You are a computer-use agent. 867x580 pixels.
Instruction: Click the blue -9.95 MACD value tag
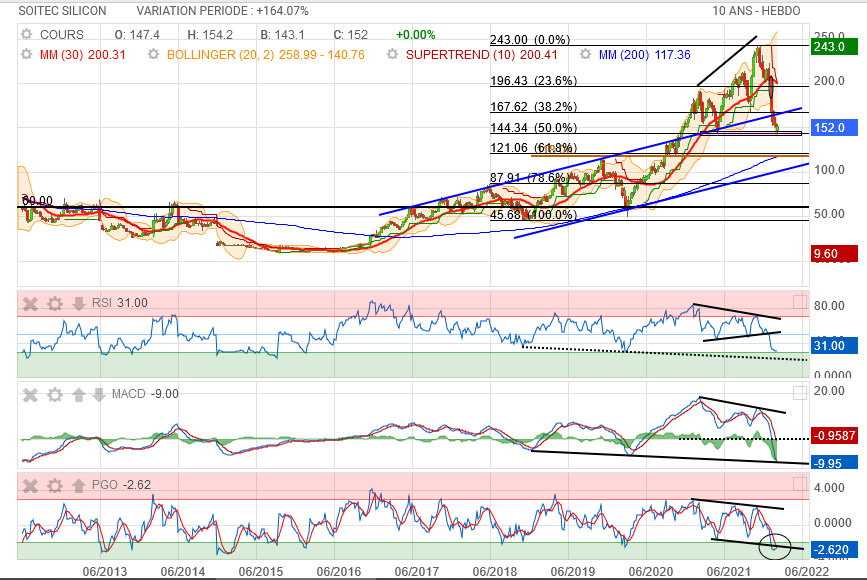point(834,463)
